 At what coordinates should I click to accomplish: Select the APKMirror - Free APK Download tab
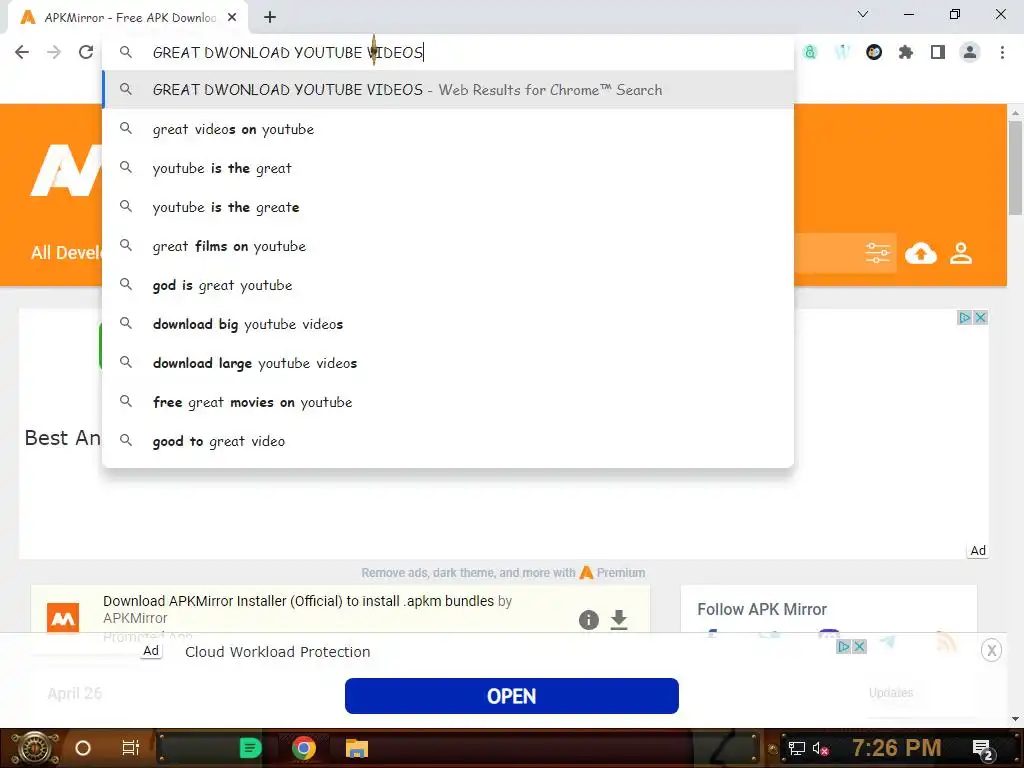tap(128, 18)
